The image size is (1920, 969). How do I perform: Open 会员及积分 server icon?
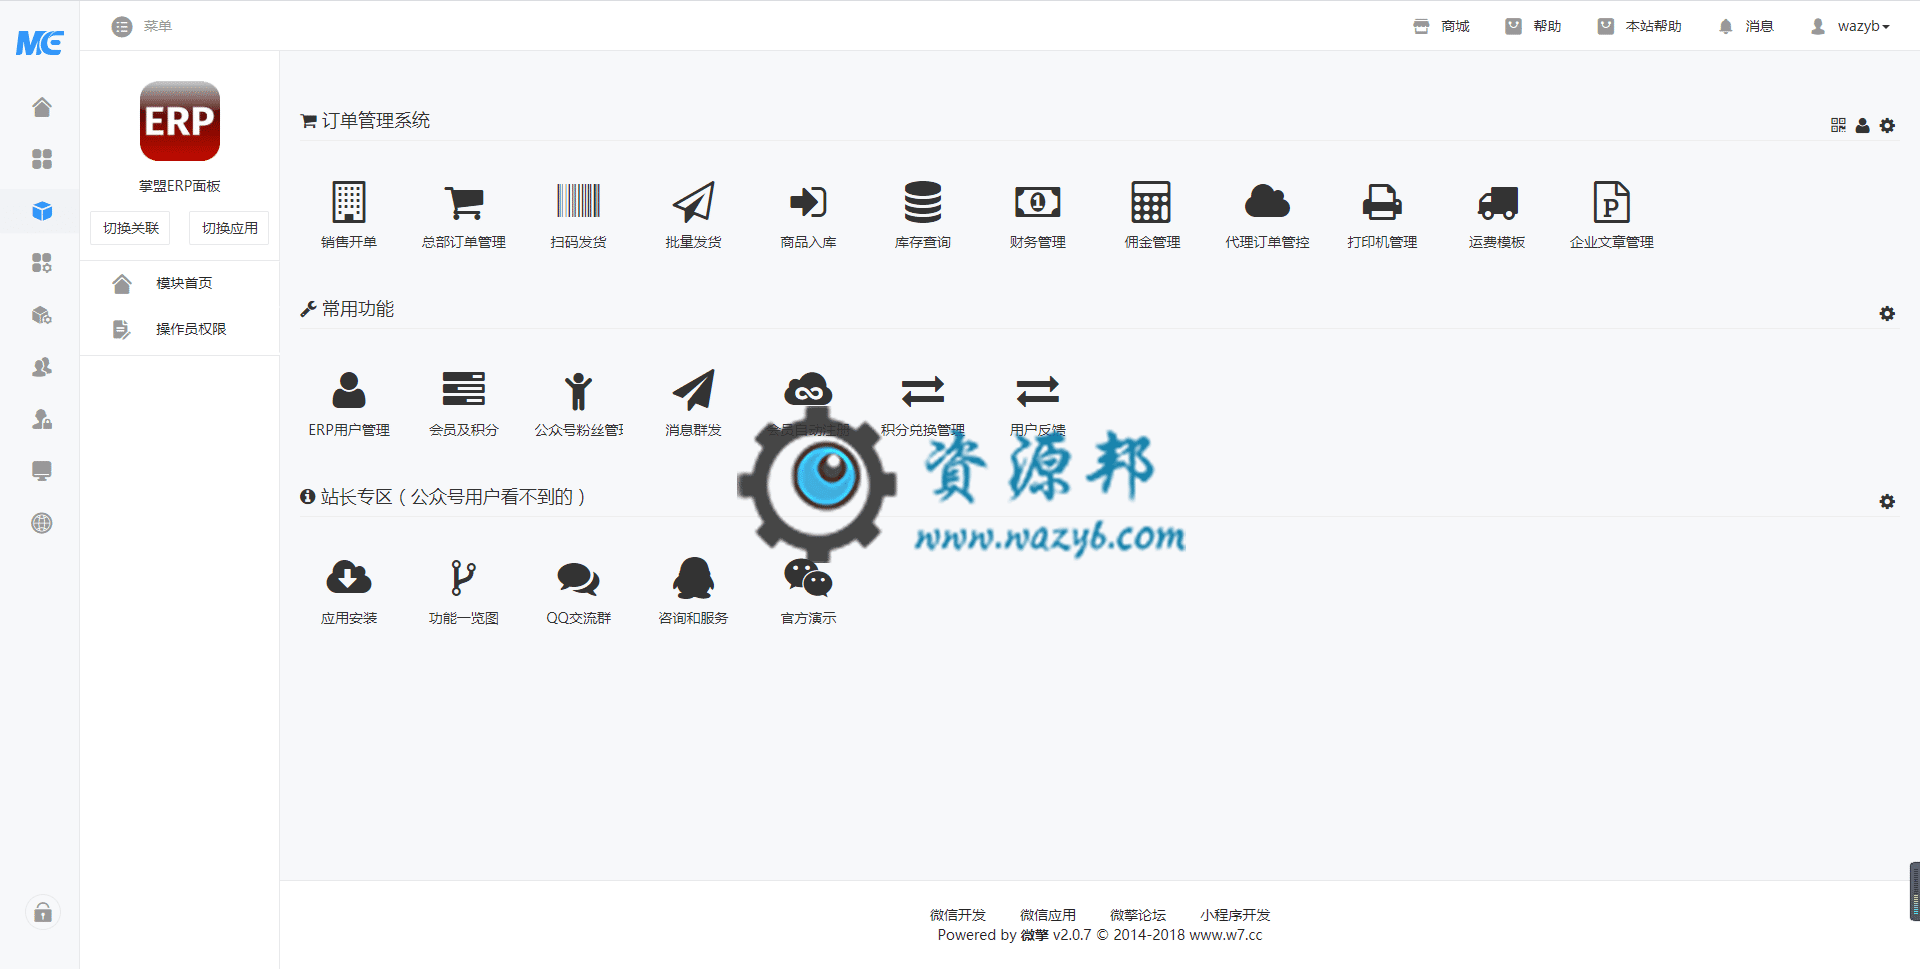tap(464, 389)
